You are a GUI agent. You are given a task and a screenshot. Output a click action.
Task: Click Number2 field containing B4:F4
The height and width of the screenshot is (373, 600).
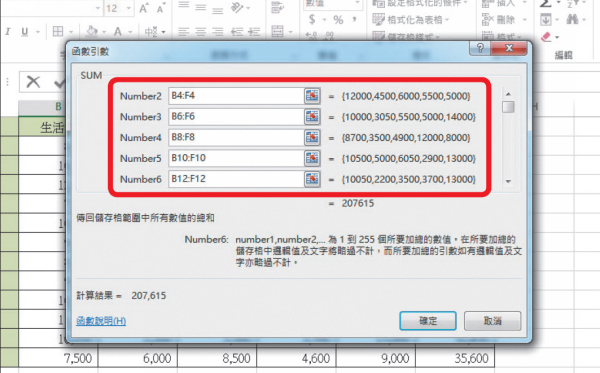(236, 96)
